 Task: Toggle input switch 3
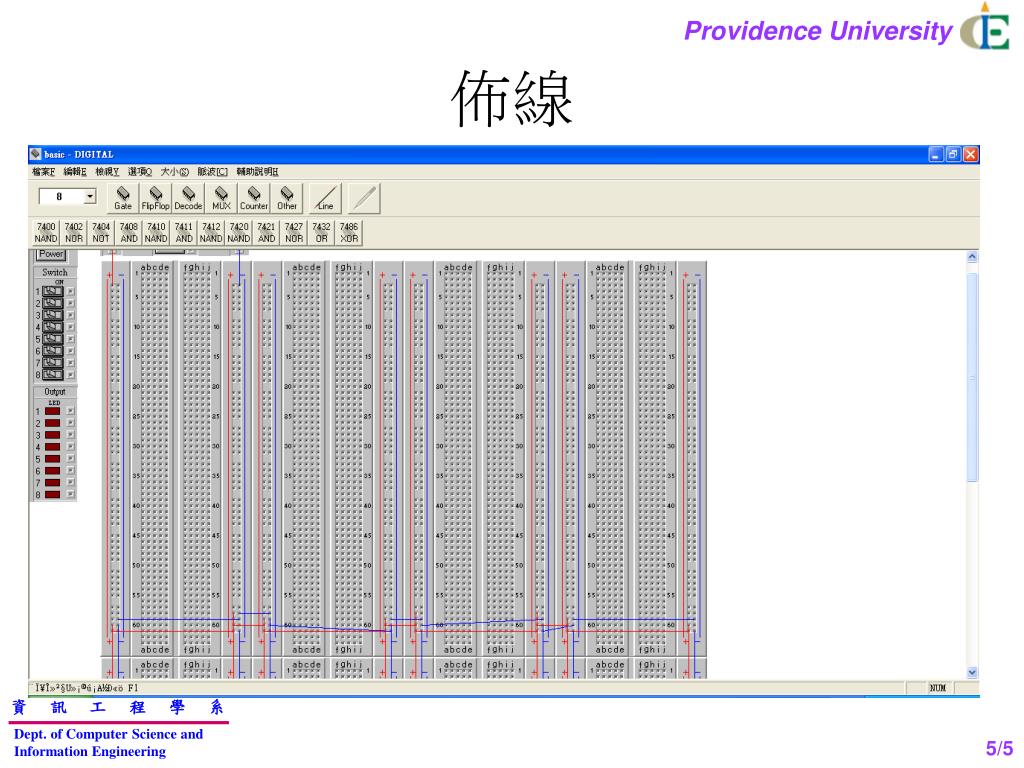point(53,315)
